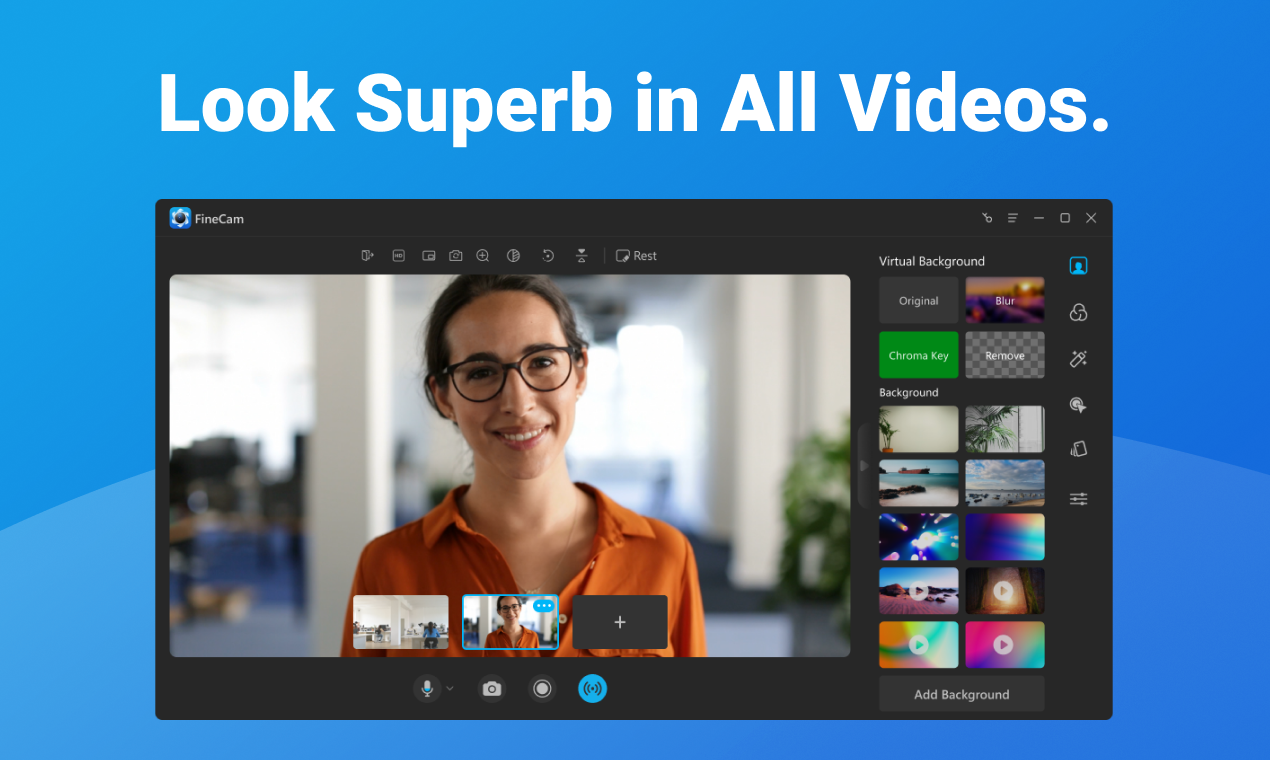1270x760 pixels.
Task: Choose the cloudy beach background
Action: pos(1005,483)
